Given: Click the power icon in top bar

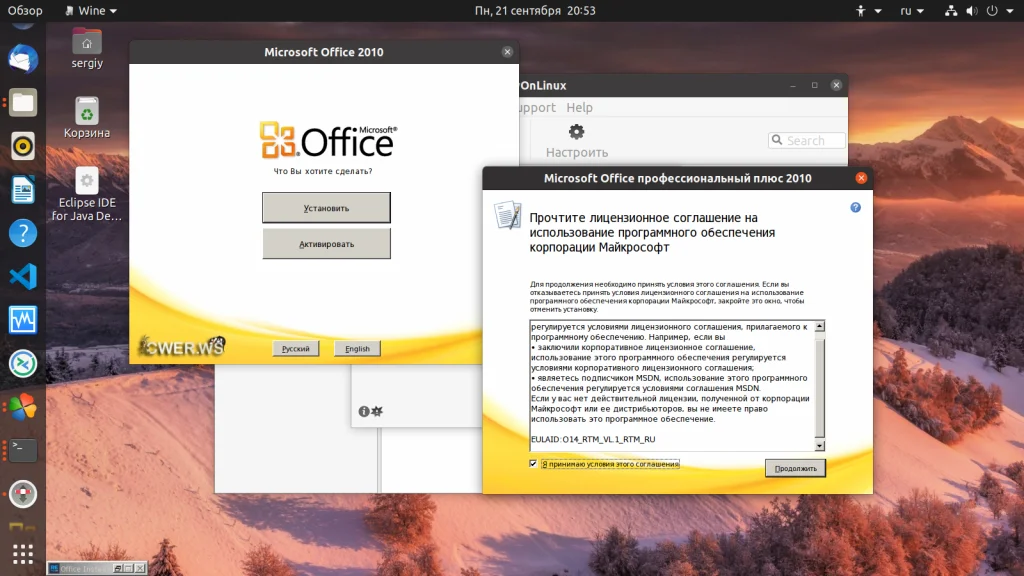Looking at the screenshot, I should (992, 10).
